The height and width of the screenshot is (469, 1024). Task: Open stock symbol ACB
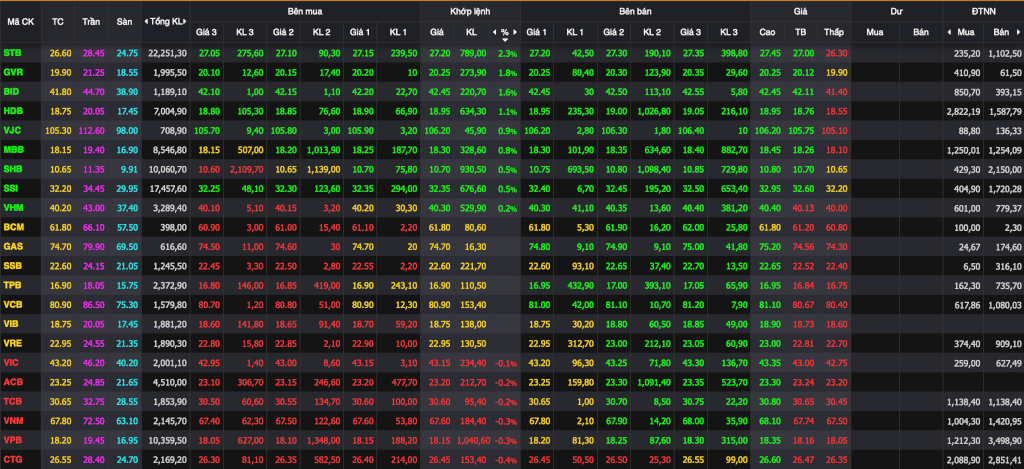pos(12,382)
